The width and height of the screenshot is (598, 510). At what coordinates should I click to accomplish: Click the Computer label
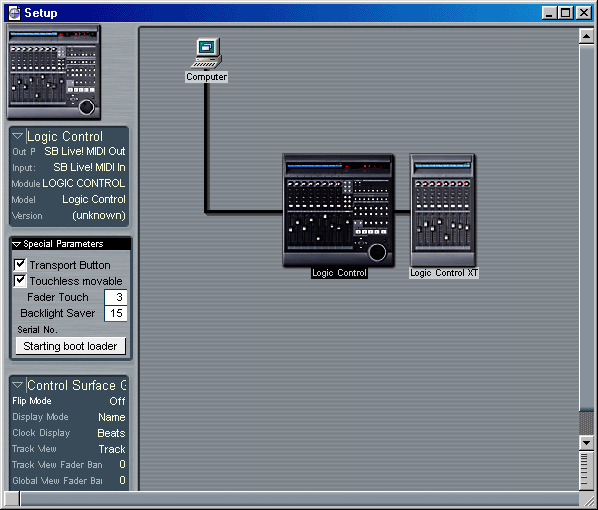click(x=206, y=77)
